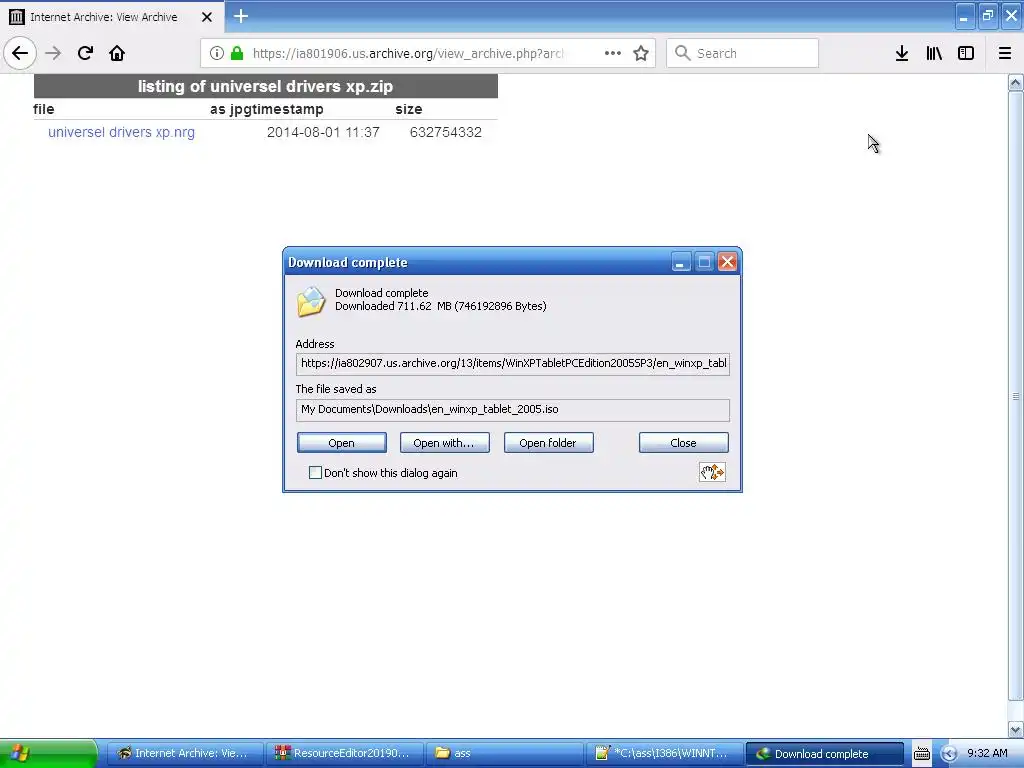Close the Download complete dialog with X
Viewport: 1024px width, 768px height.
tap(727, 263)
